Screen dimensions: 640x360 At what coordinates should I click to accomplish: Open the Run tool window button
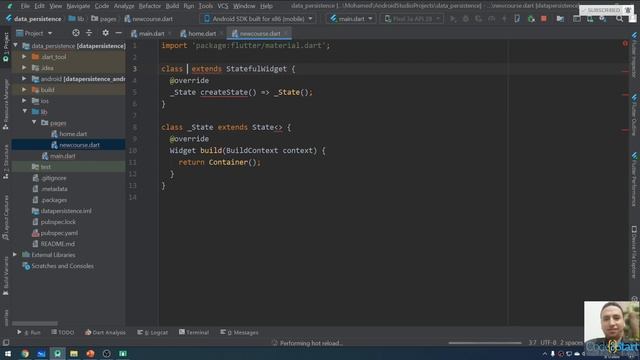point(29,333)
